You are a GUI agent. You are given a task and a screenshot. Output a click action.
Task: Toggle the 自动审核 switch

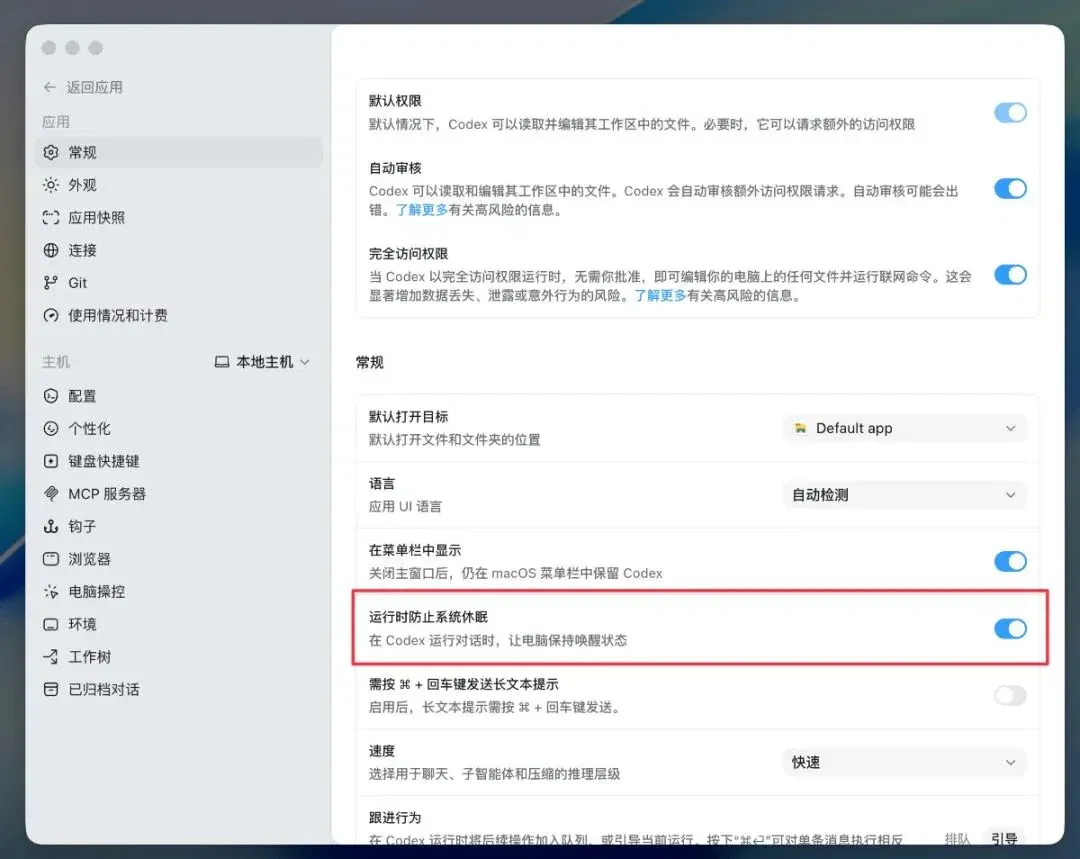pyautogui.click(x=1010, y=188)
